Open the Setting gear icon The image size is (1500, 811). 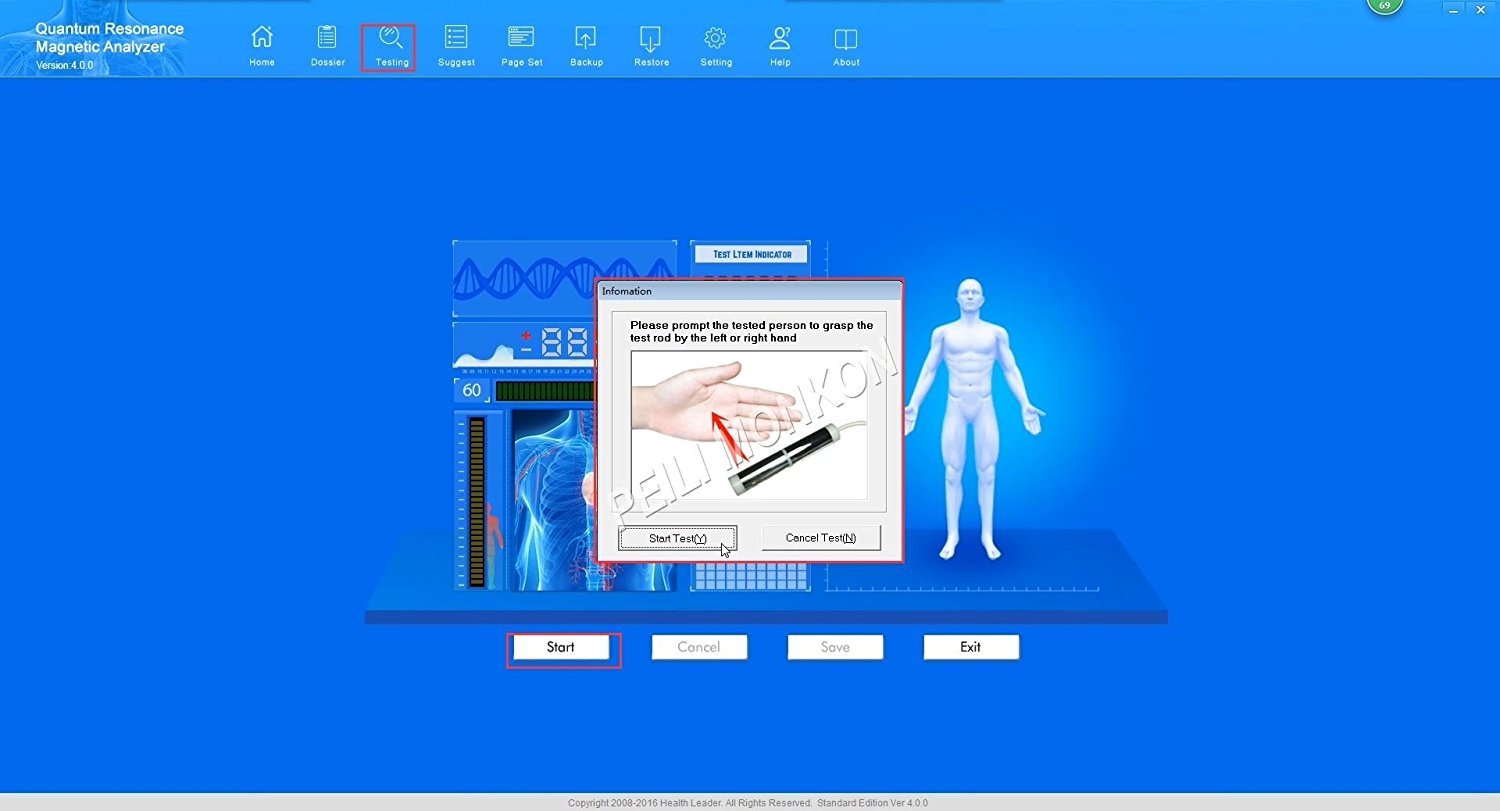715,38
